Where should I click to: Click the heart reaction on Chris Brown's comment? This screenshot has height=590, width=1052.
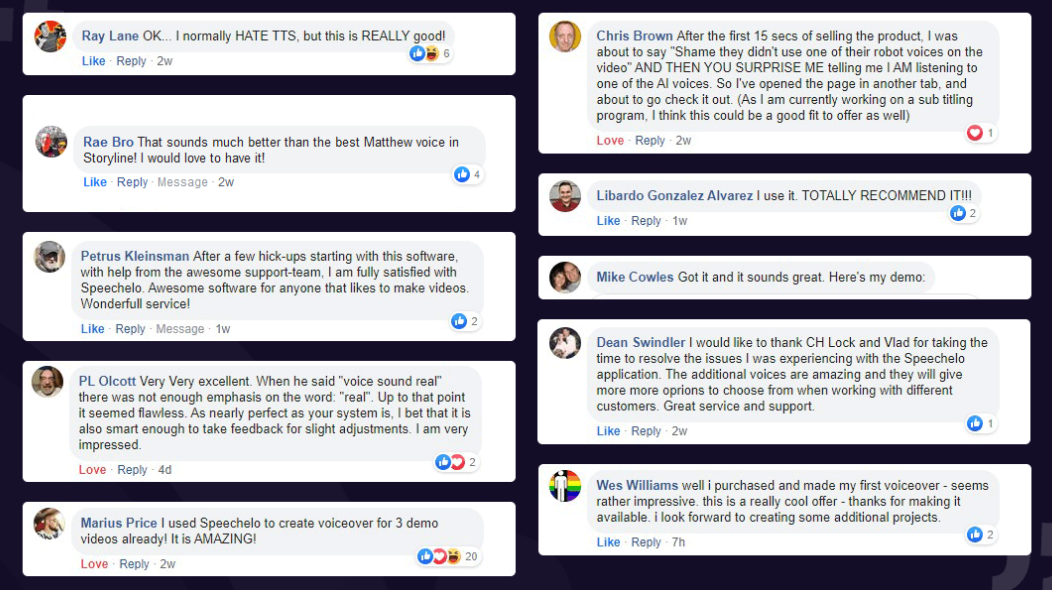tap(975, 133)
